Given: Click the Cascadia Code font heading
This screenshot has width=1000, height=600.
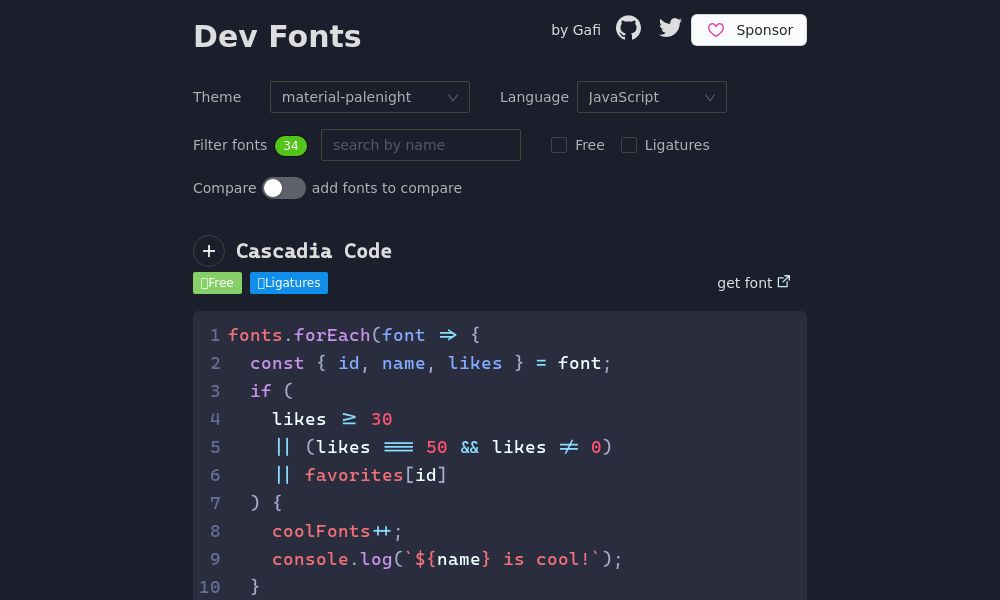Looking at the screenshot, I should point(314,251).
